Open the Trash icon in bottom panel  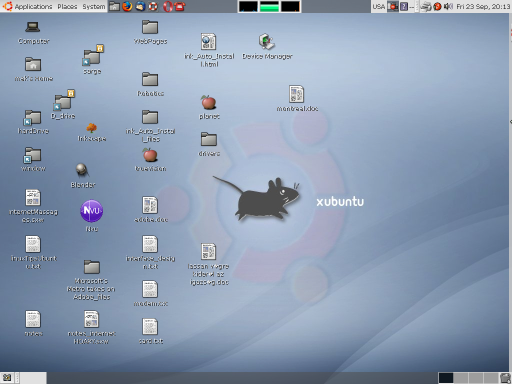click(x=505, y=378)
